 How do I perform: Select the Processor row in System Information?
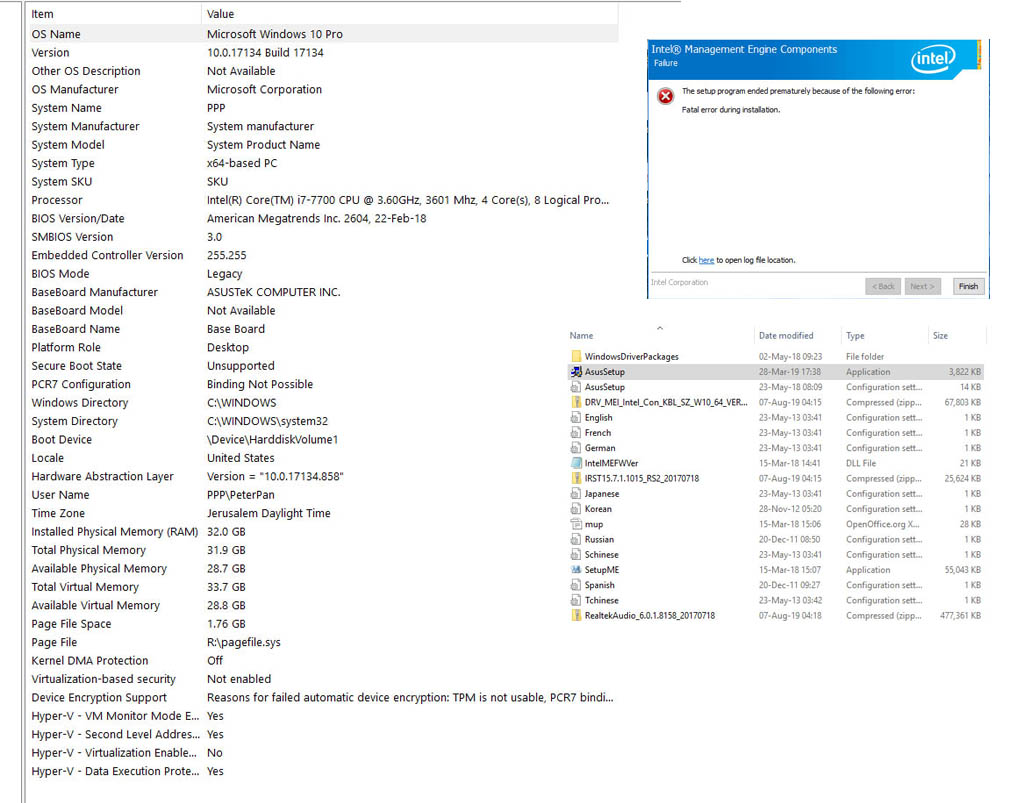[x=57, y=200]
